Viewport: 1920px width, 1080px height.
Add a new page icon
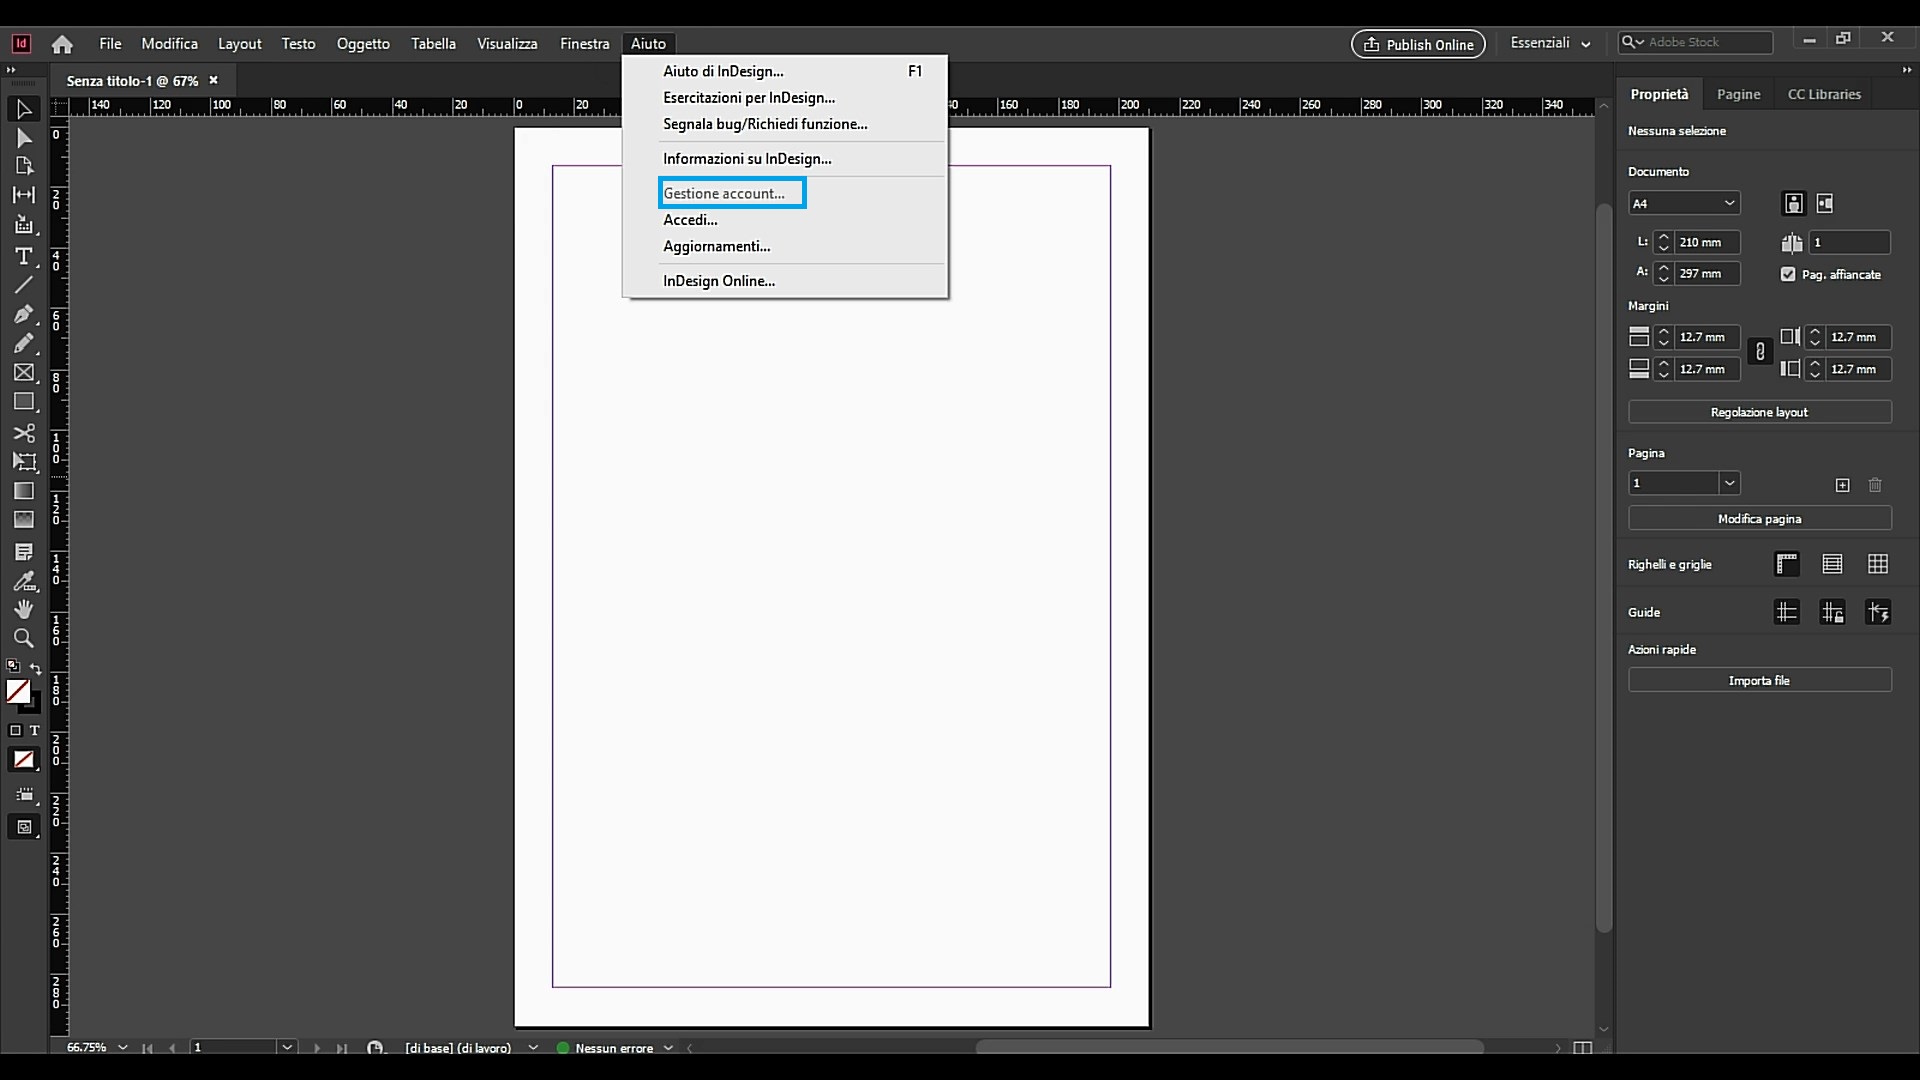click(1843, 485)
